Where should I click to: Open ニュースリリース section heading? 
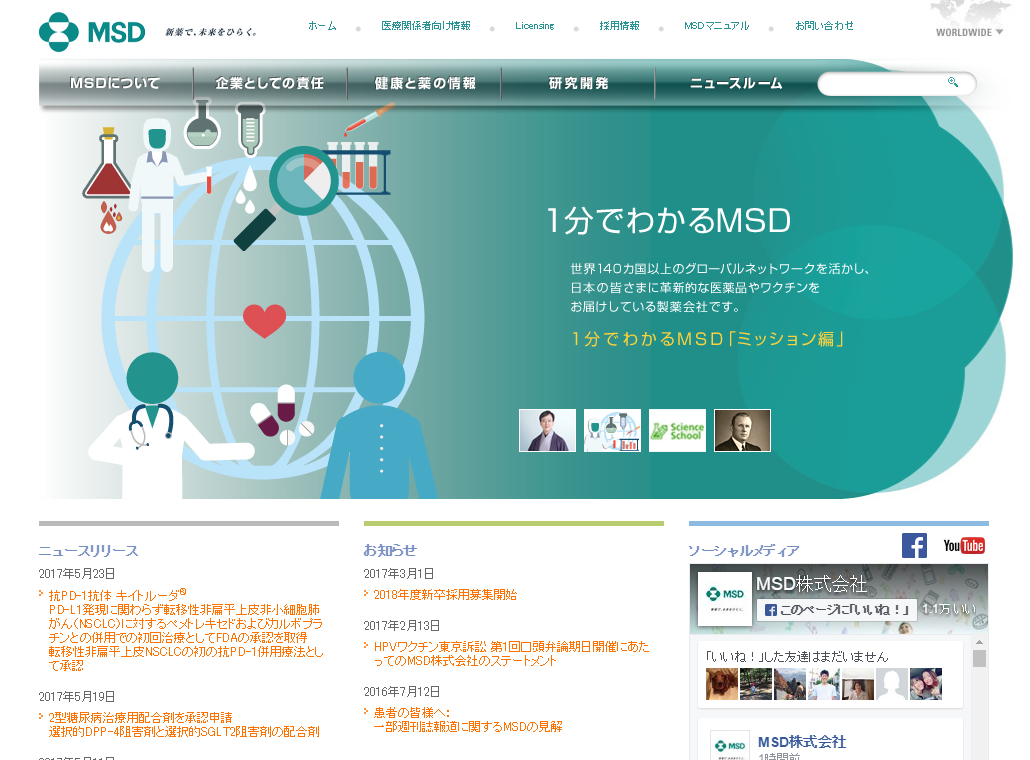coord(88,550)
